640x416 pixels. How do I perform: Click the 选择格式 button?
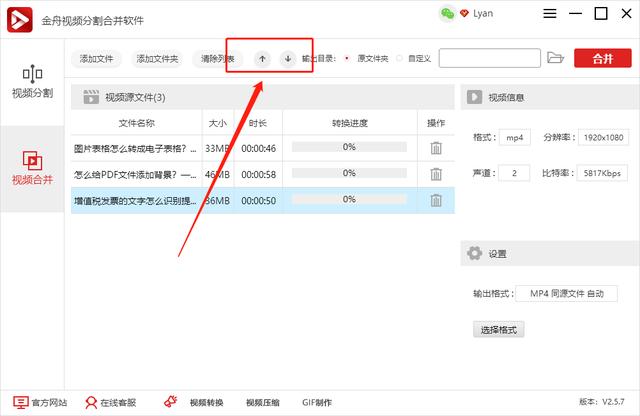pyautogui.click(x=499, y=329)
